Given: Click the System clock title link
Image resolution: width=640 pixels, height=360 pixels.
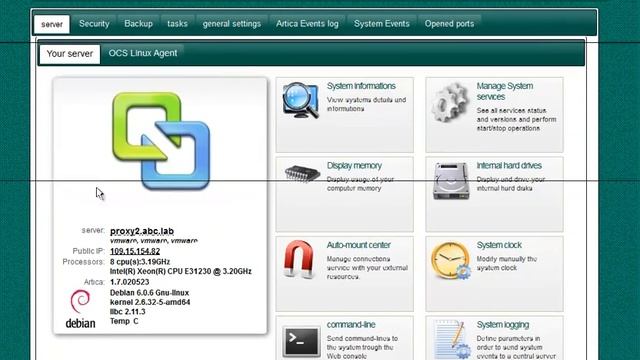Looking at the screenshot, I should click(499, 245).
